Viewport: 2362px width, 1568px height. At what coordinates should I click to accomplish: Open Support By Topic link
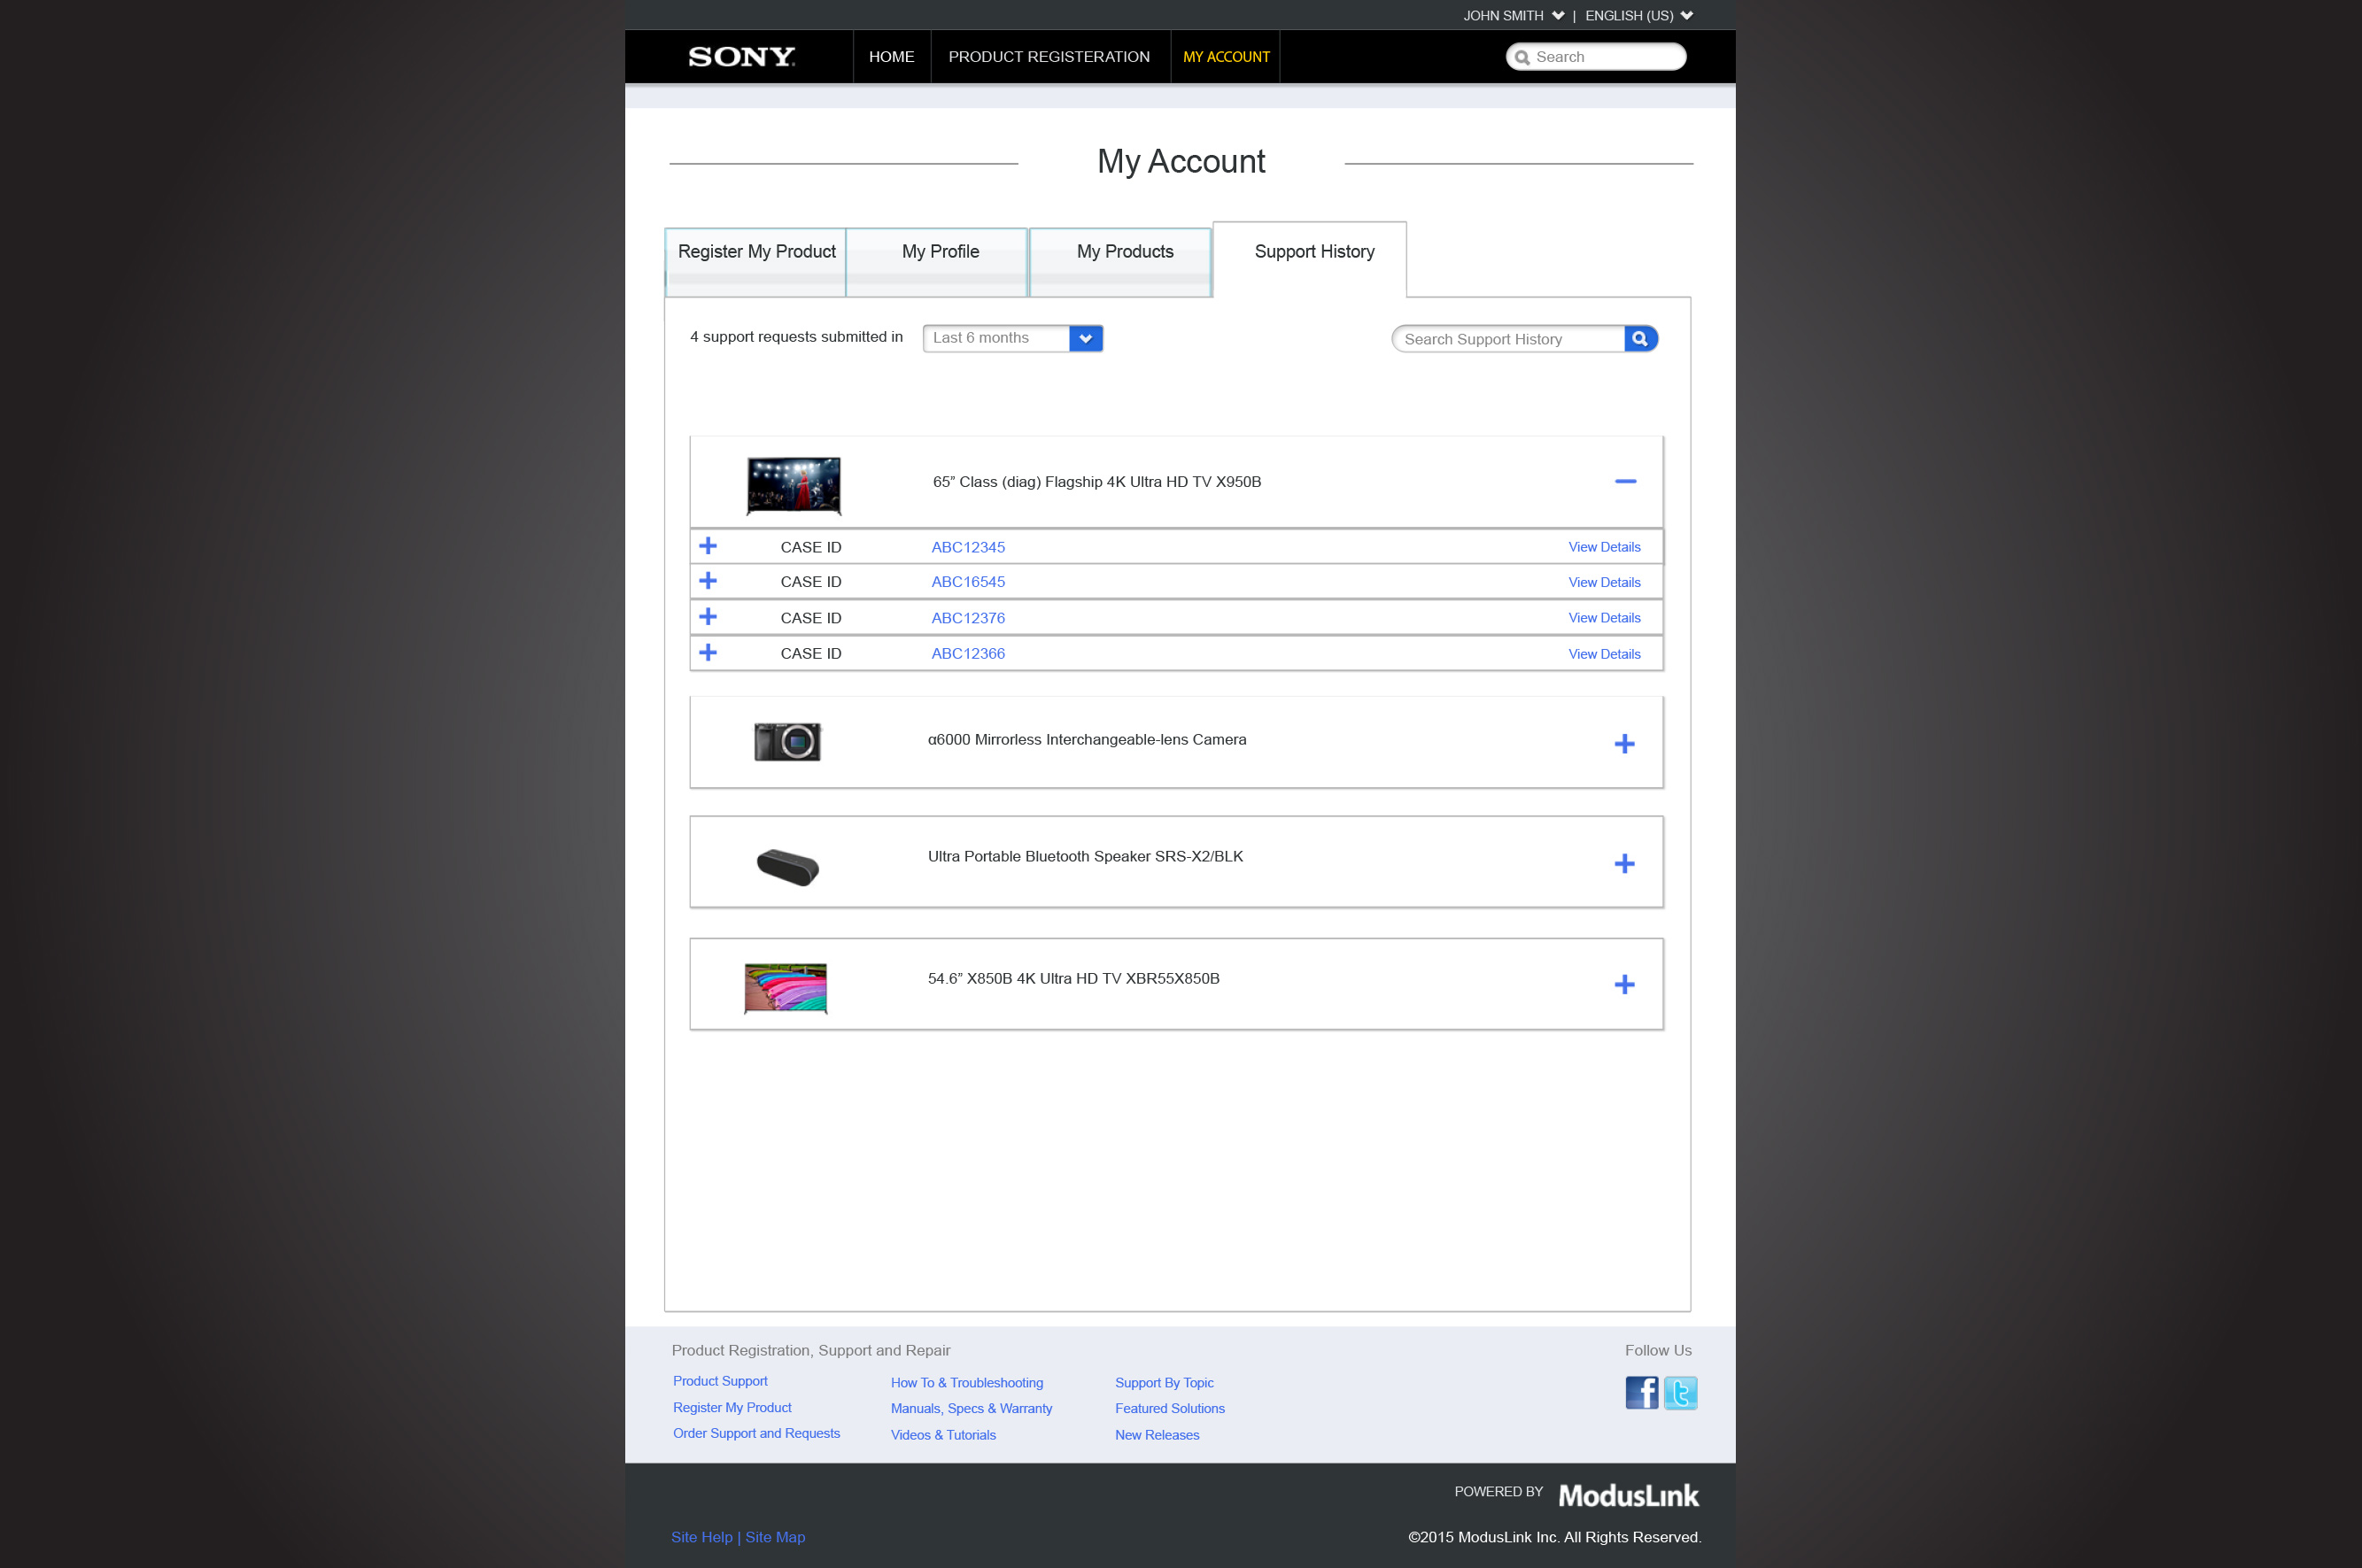coord(1164,1383)
